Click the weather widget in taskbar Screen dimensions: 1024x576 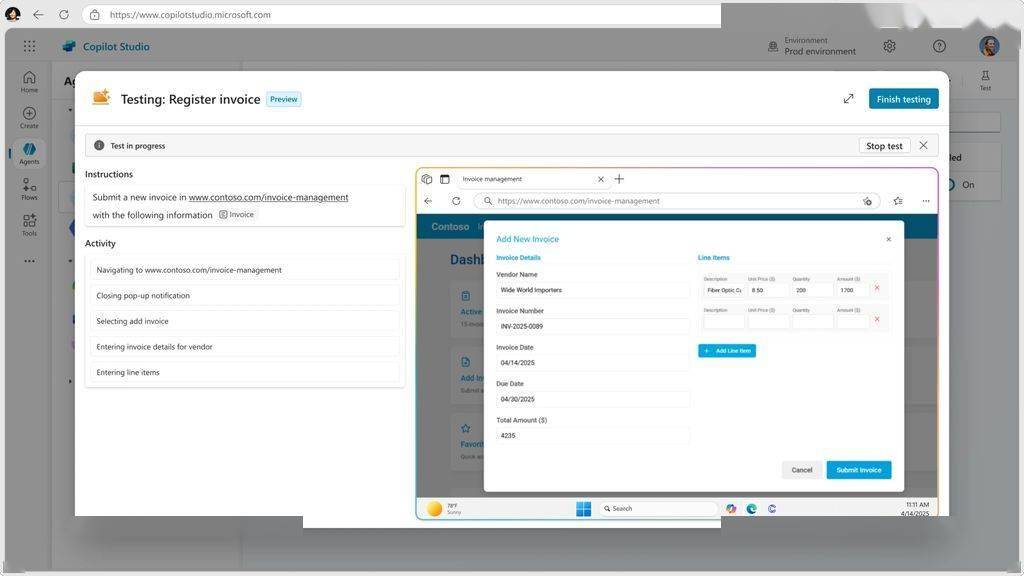point(444,509)
